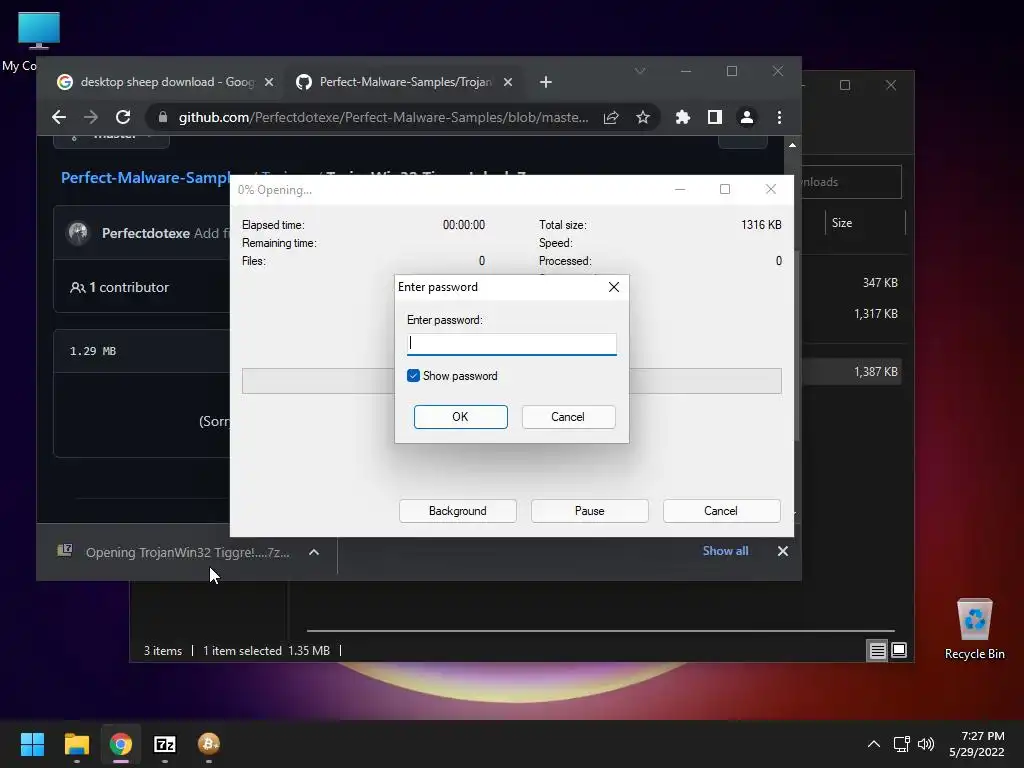Select the 347 KB file row in Explorer
The height and width of the screenshot is (768, 1024).
click(x=852, y=283)
